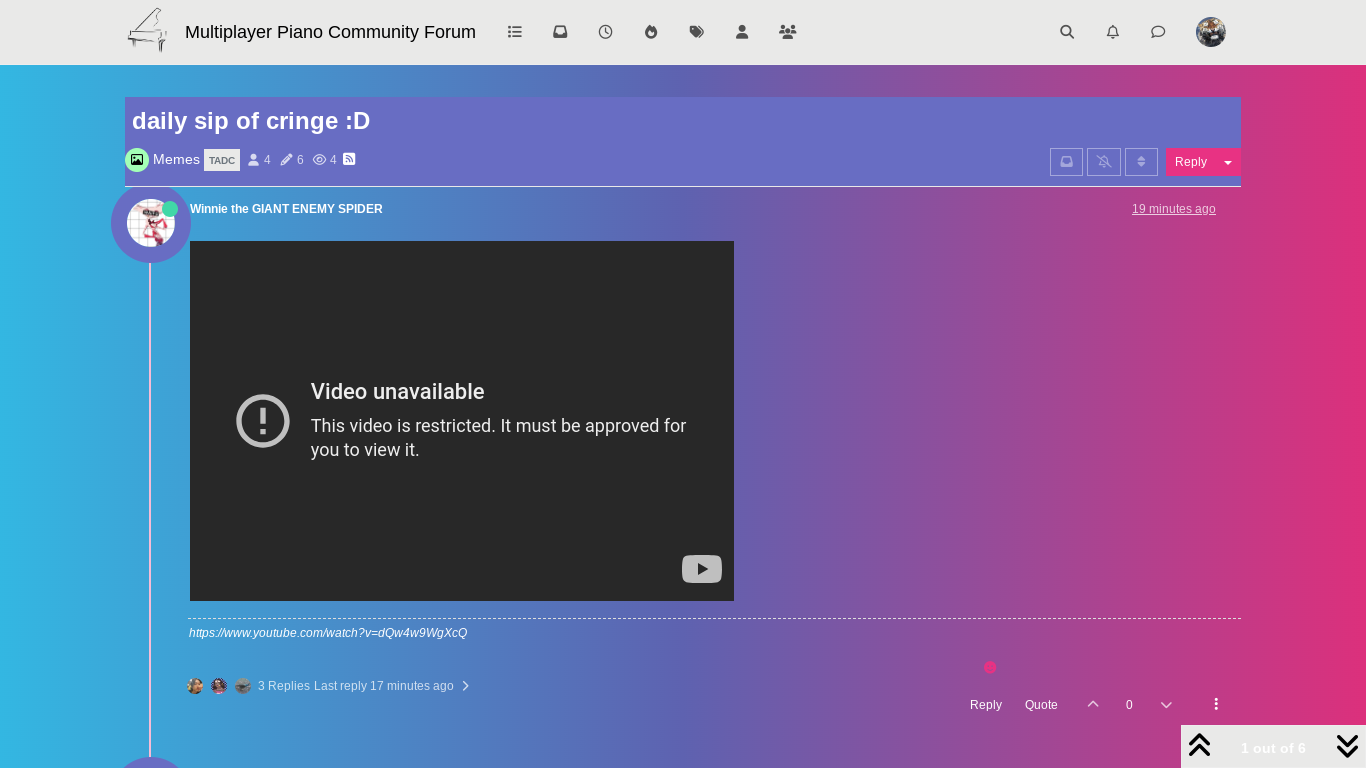Click the small pink dot above Reply
The image size is (1366, 768).
pos(990,668)
